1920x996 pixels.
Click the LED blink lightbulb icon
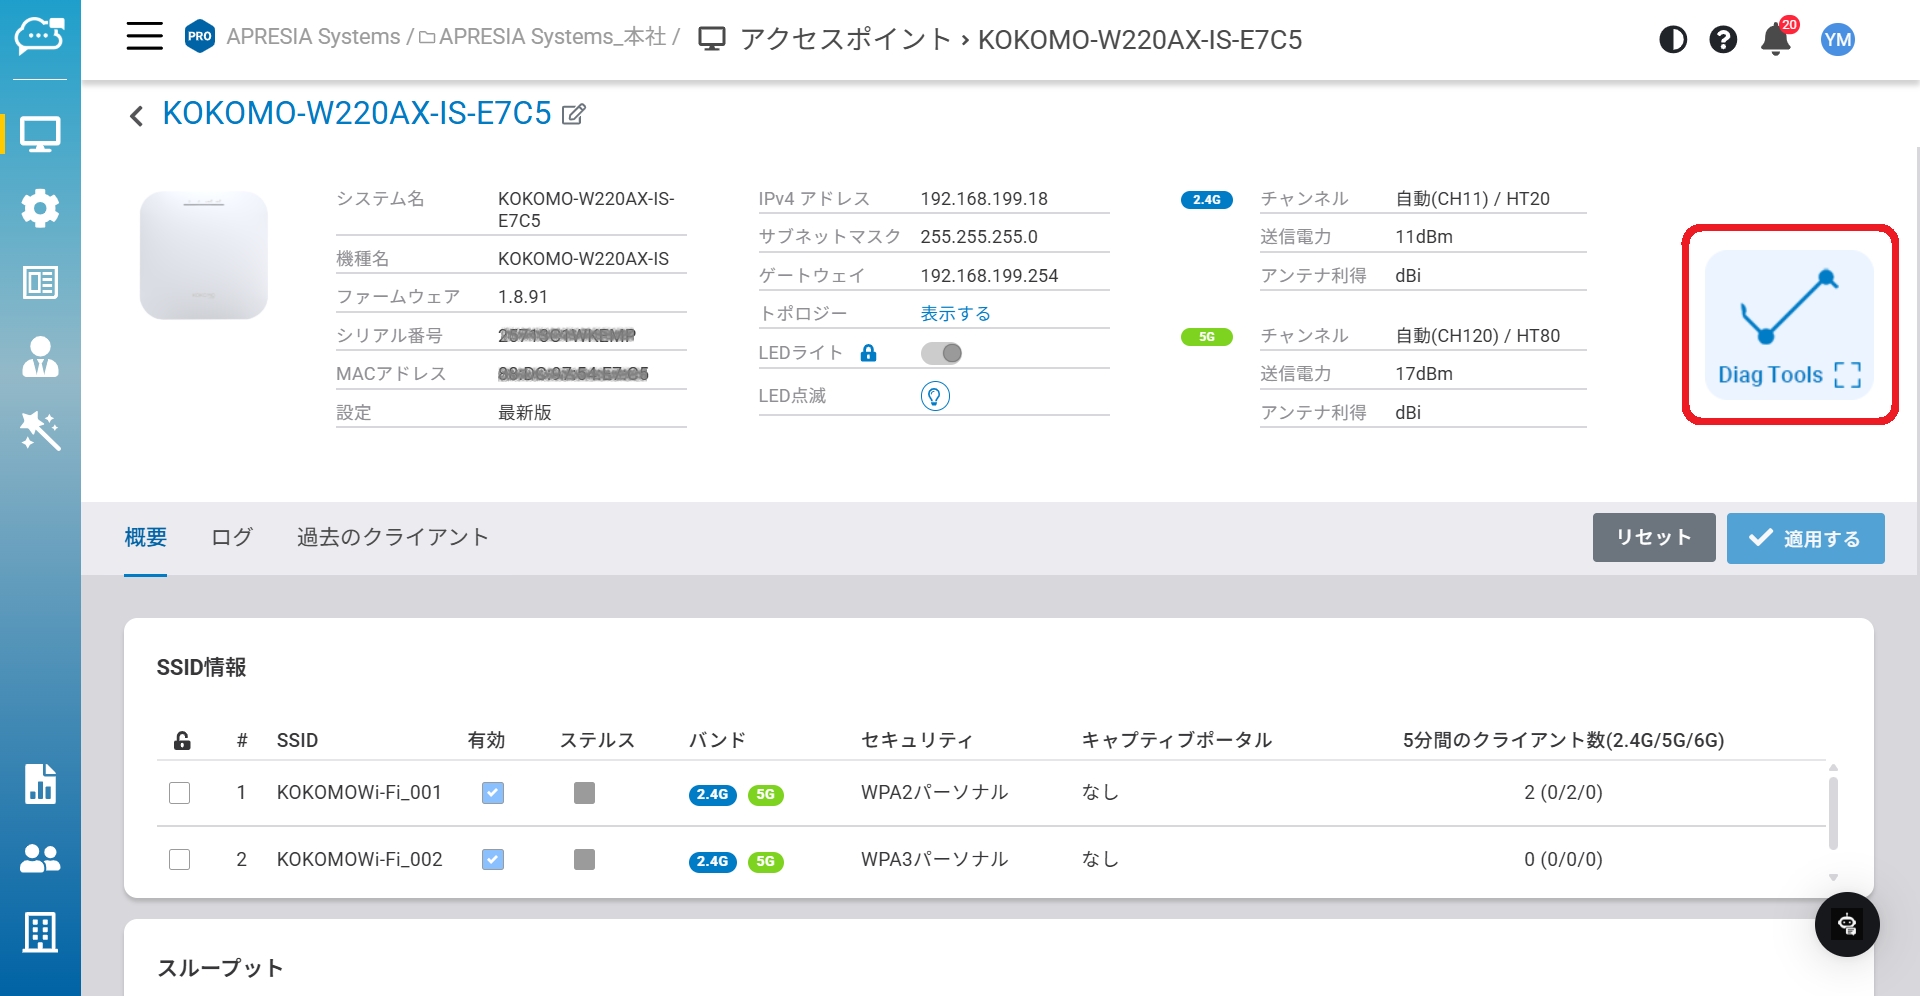934,396
